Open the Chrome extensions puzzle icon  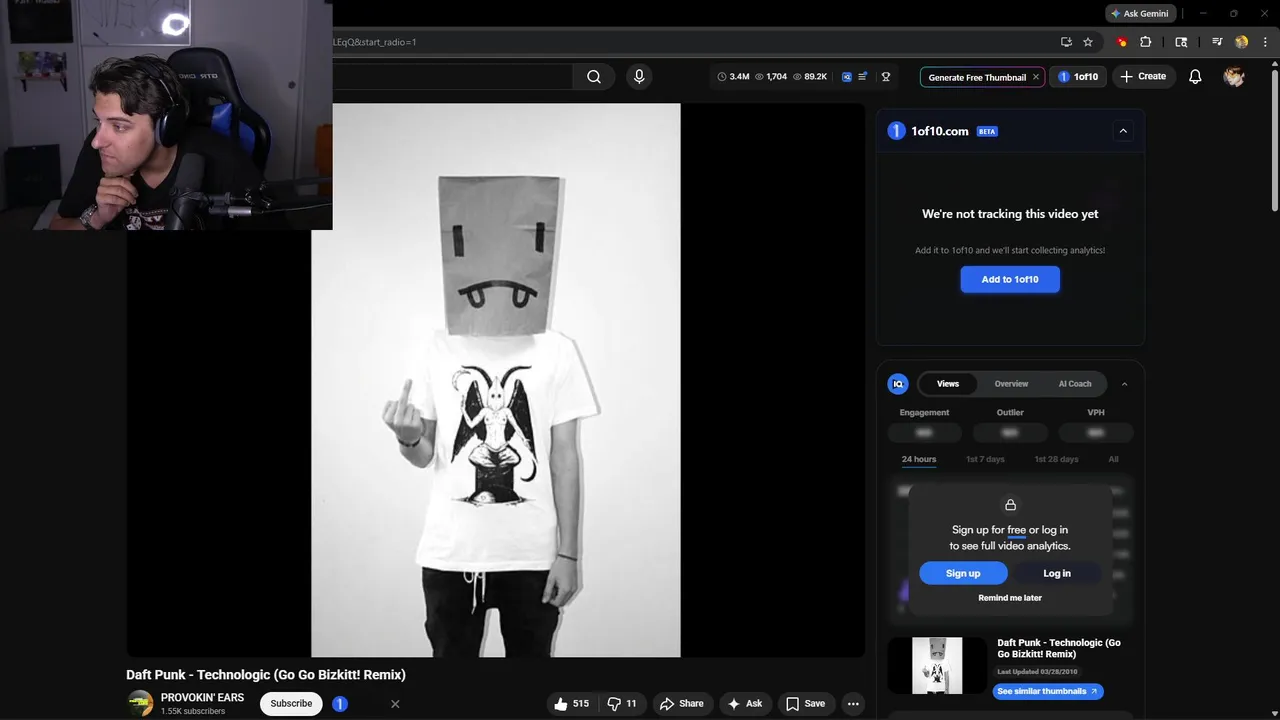[x=1146, y=42]
